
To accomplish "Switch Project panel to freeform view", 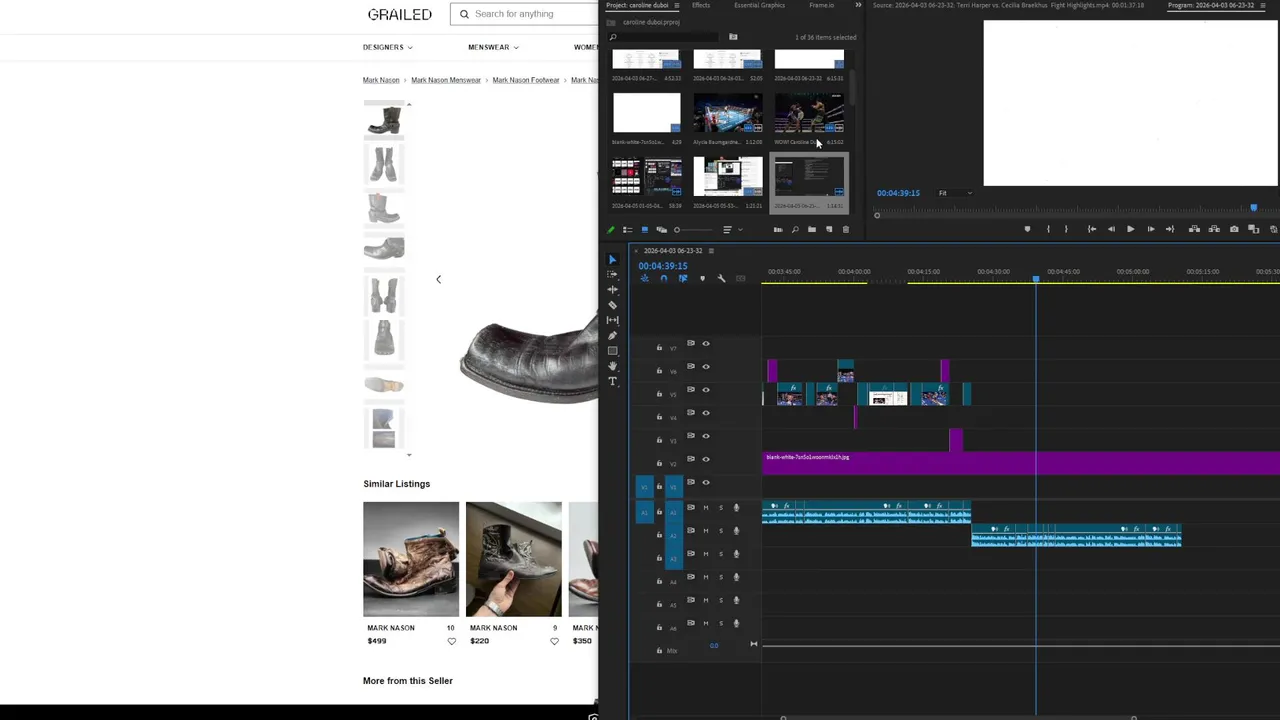I will coord(661,230).
